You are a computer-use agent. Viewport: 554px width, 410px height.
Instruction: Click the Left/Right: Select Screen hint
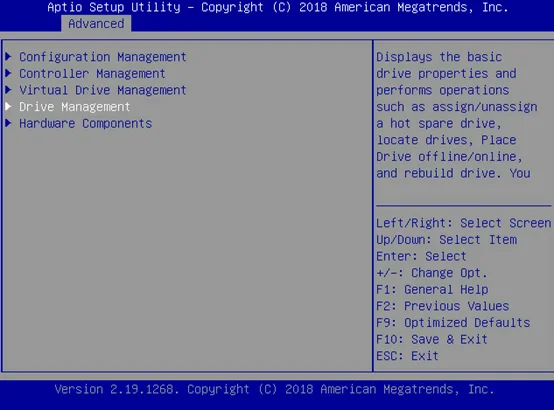pos(464,223)
